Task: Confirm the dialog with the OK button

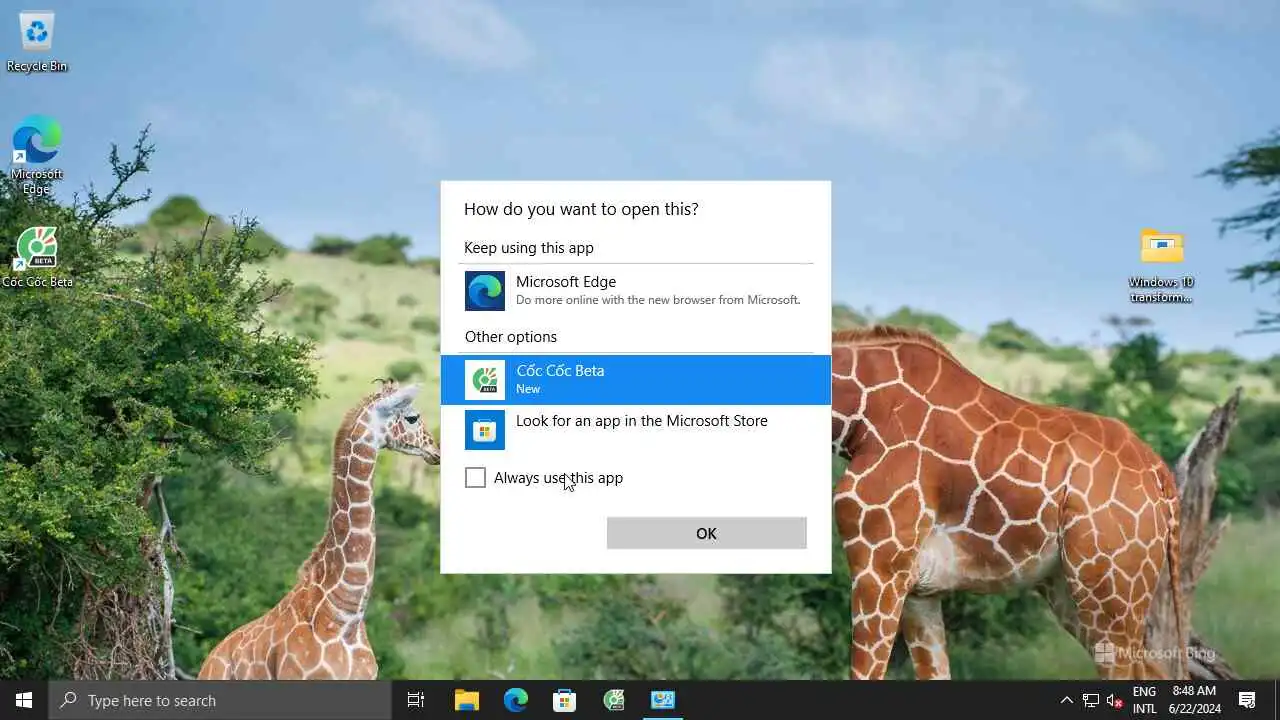Action: click(x=706, y=533)
